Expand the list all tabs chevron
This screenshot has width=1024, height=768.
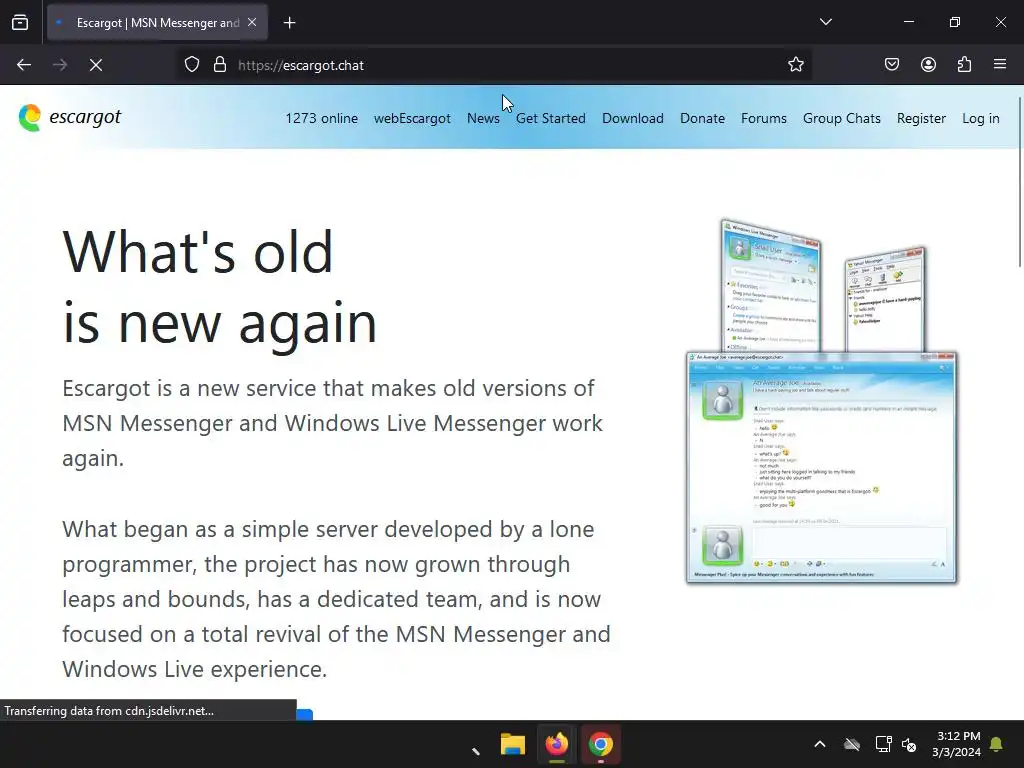tap(825, 22)
